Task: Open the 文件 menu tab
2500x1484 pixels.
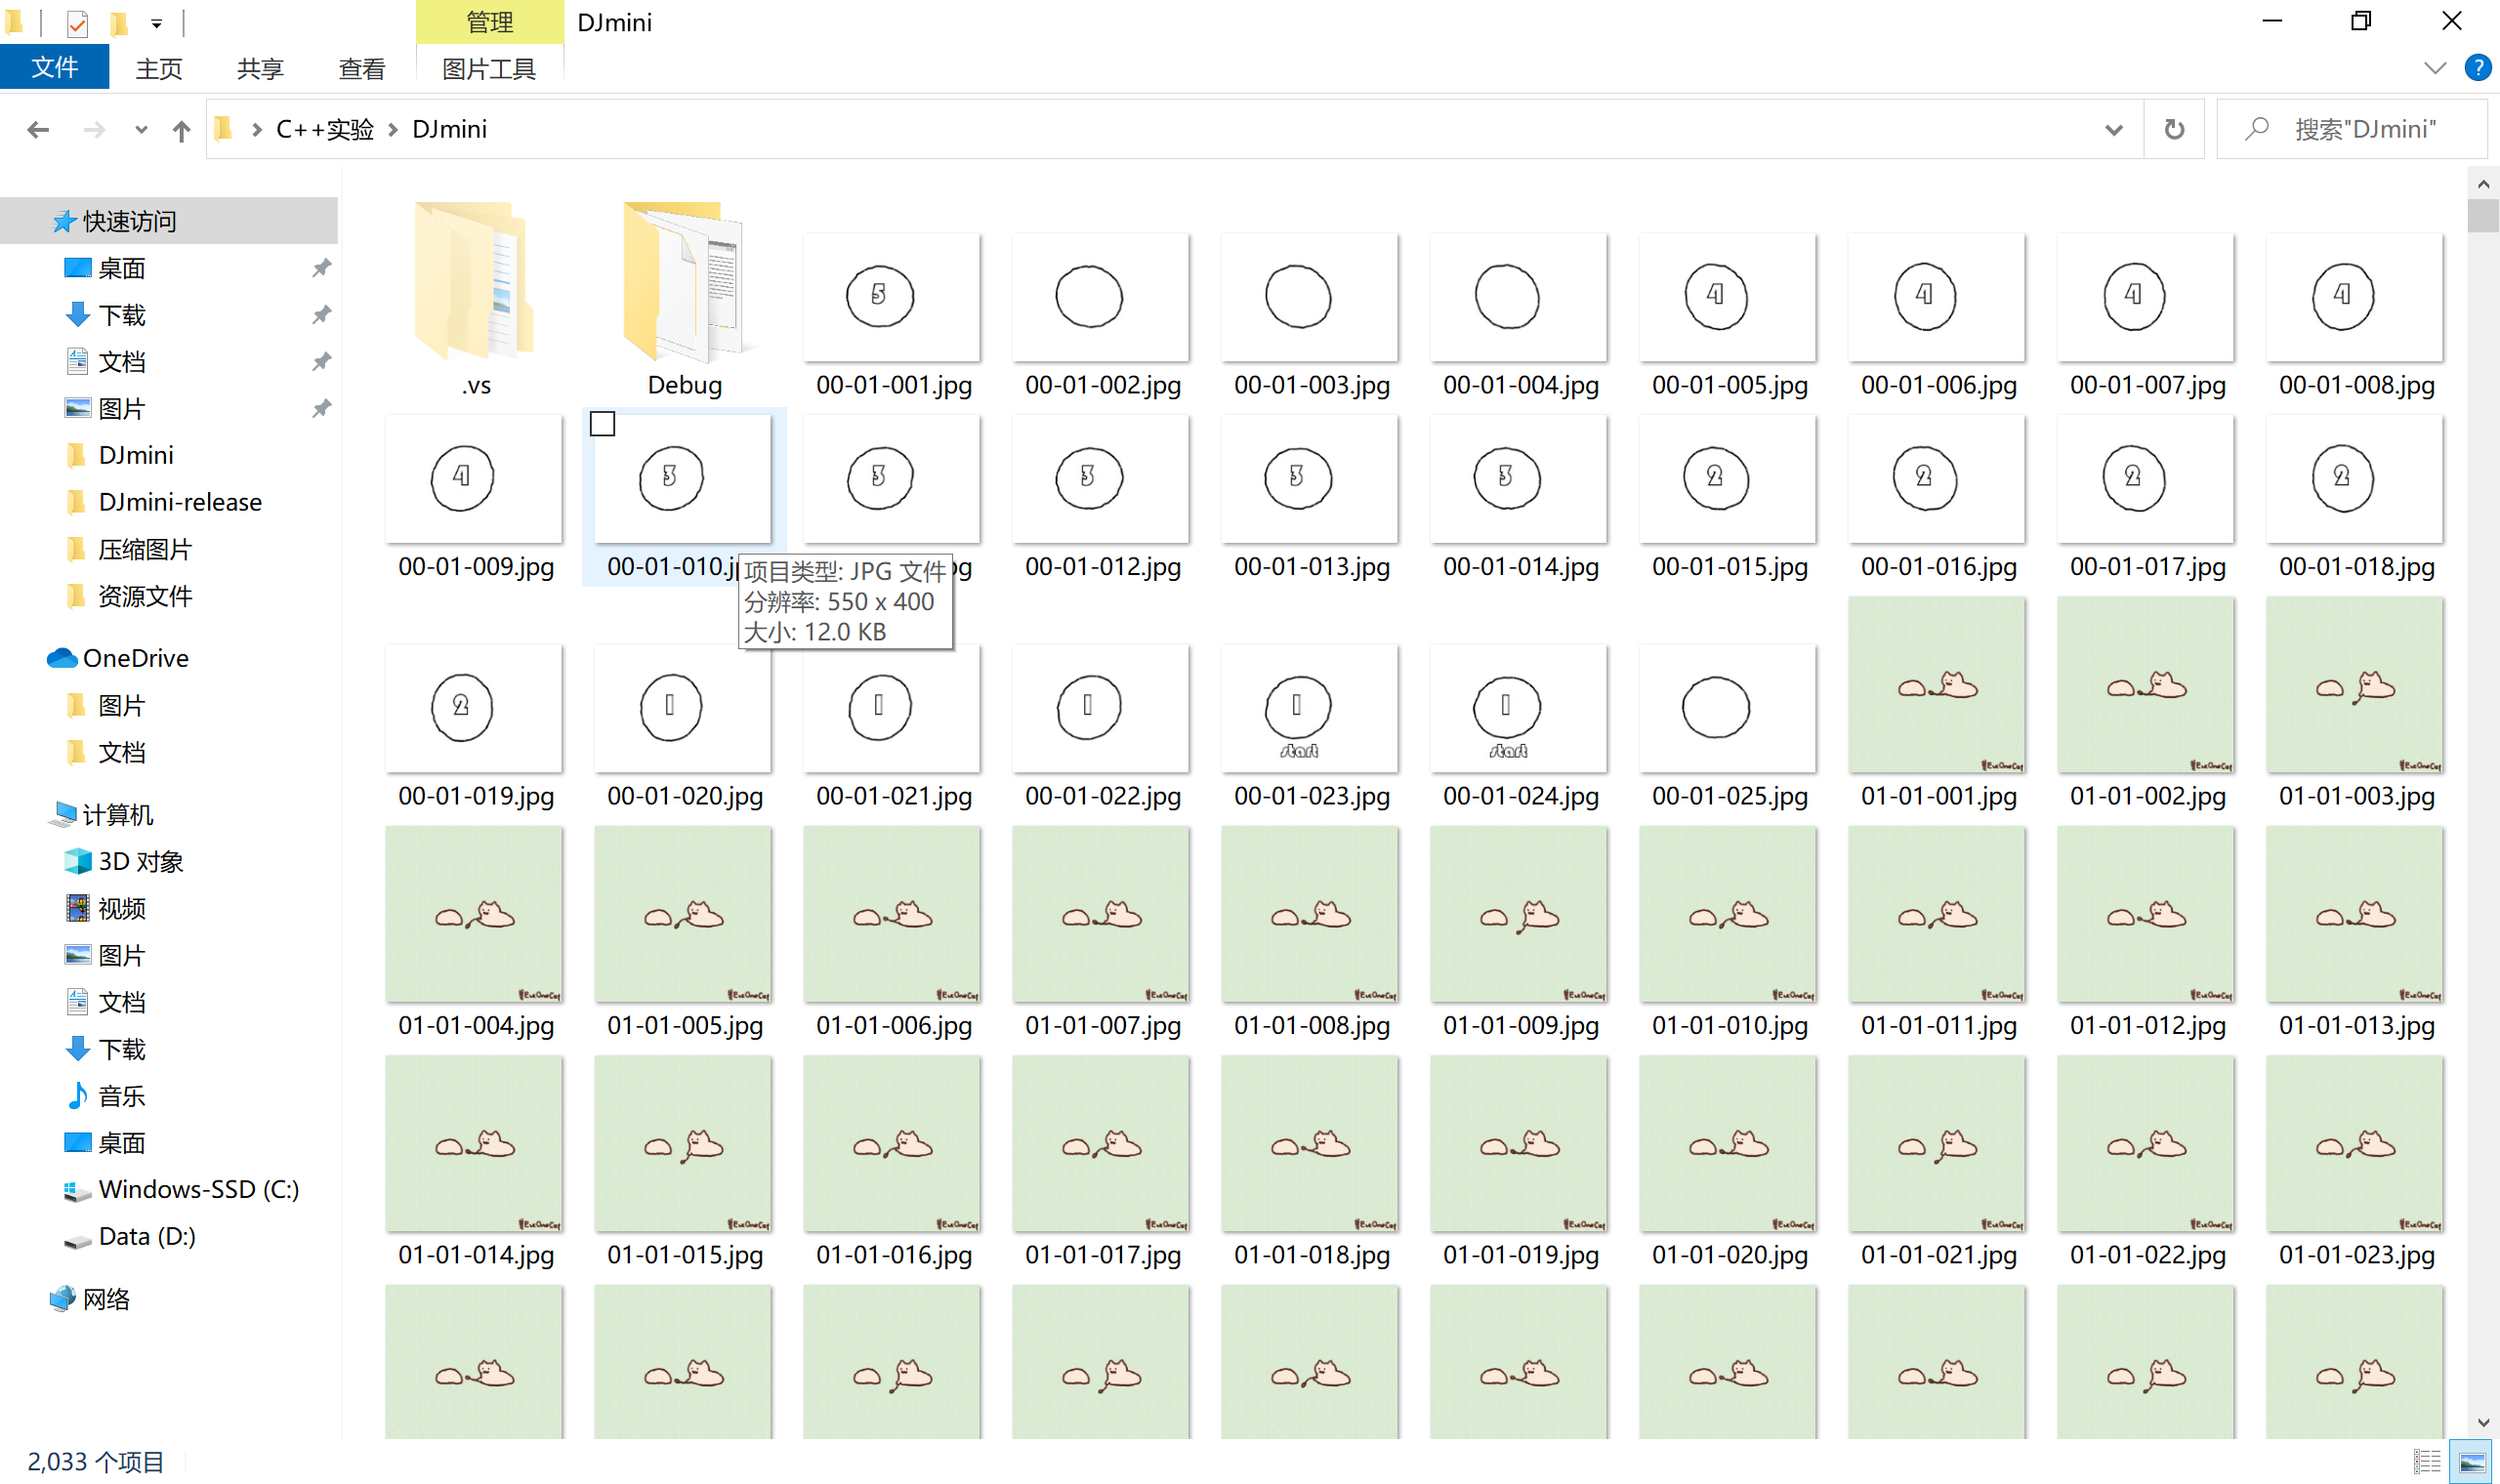Action: [54, 68]
